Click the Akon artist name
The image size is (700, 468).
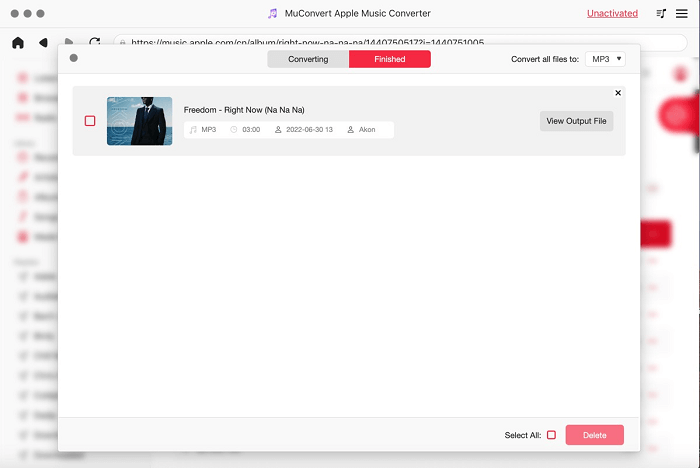click(367, 130)
